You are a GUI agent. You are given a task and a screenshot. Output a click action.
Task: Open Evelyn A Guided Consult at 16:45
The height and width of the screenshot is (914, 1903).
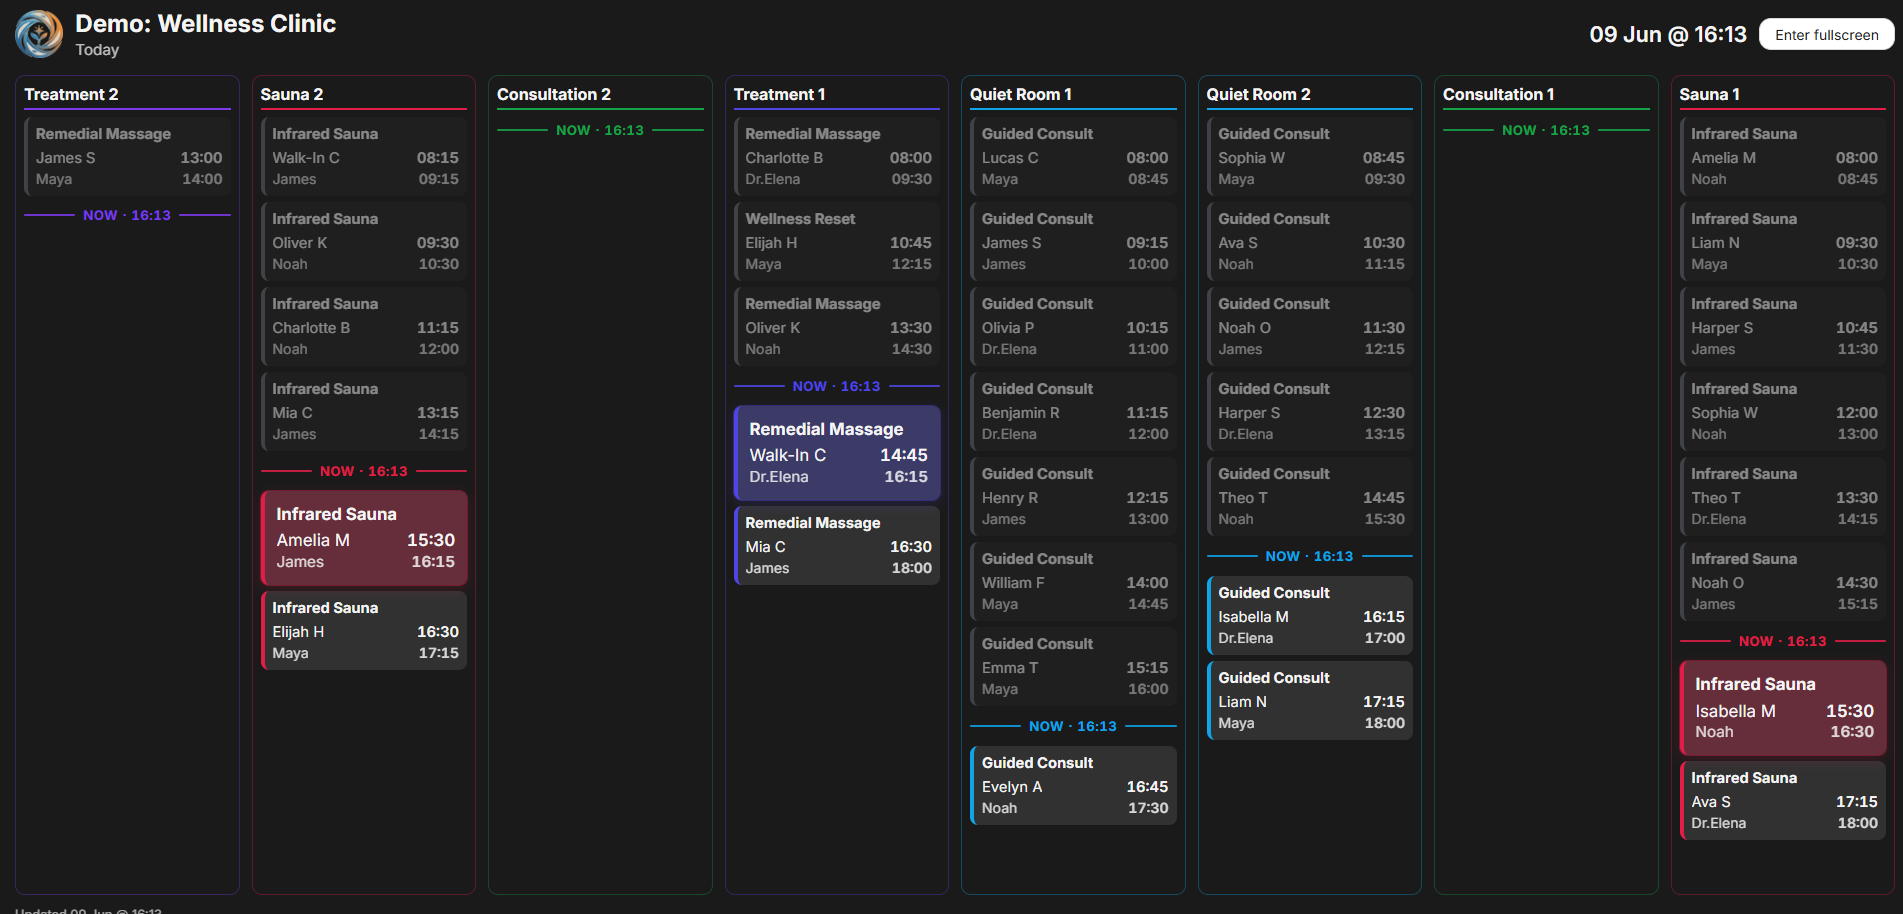tap(1073, 785)
